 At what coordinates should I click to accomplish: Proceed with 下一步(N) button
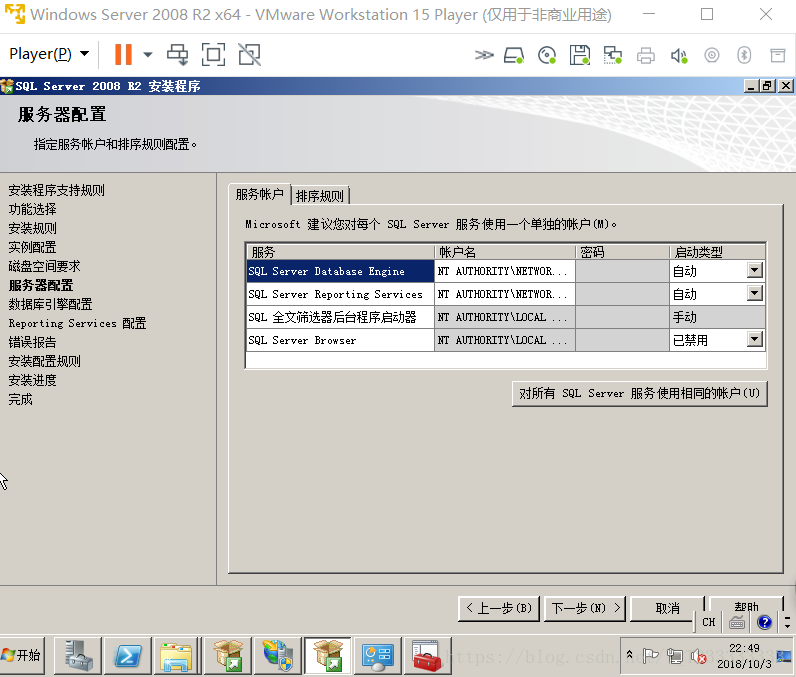tap(585, 608)
